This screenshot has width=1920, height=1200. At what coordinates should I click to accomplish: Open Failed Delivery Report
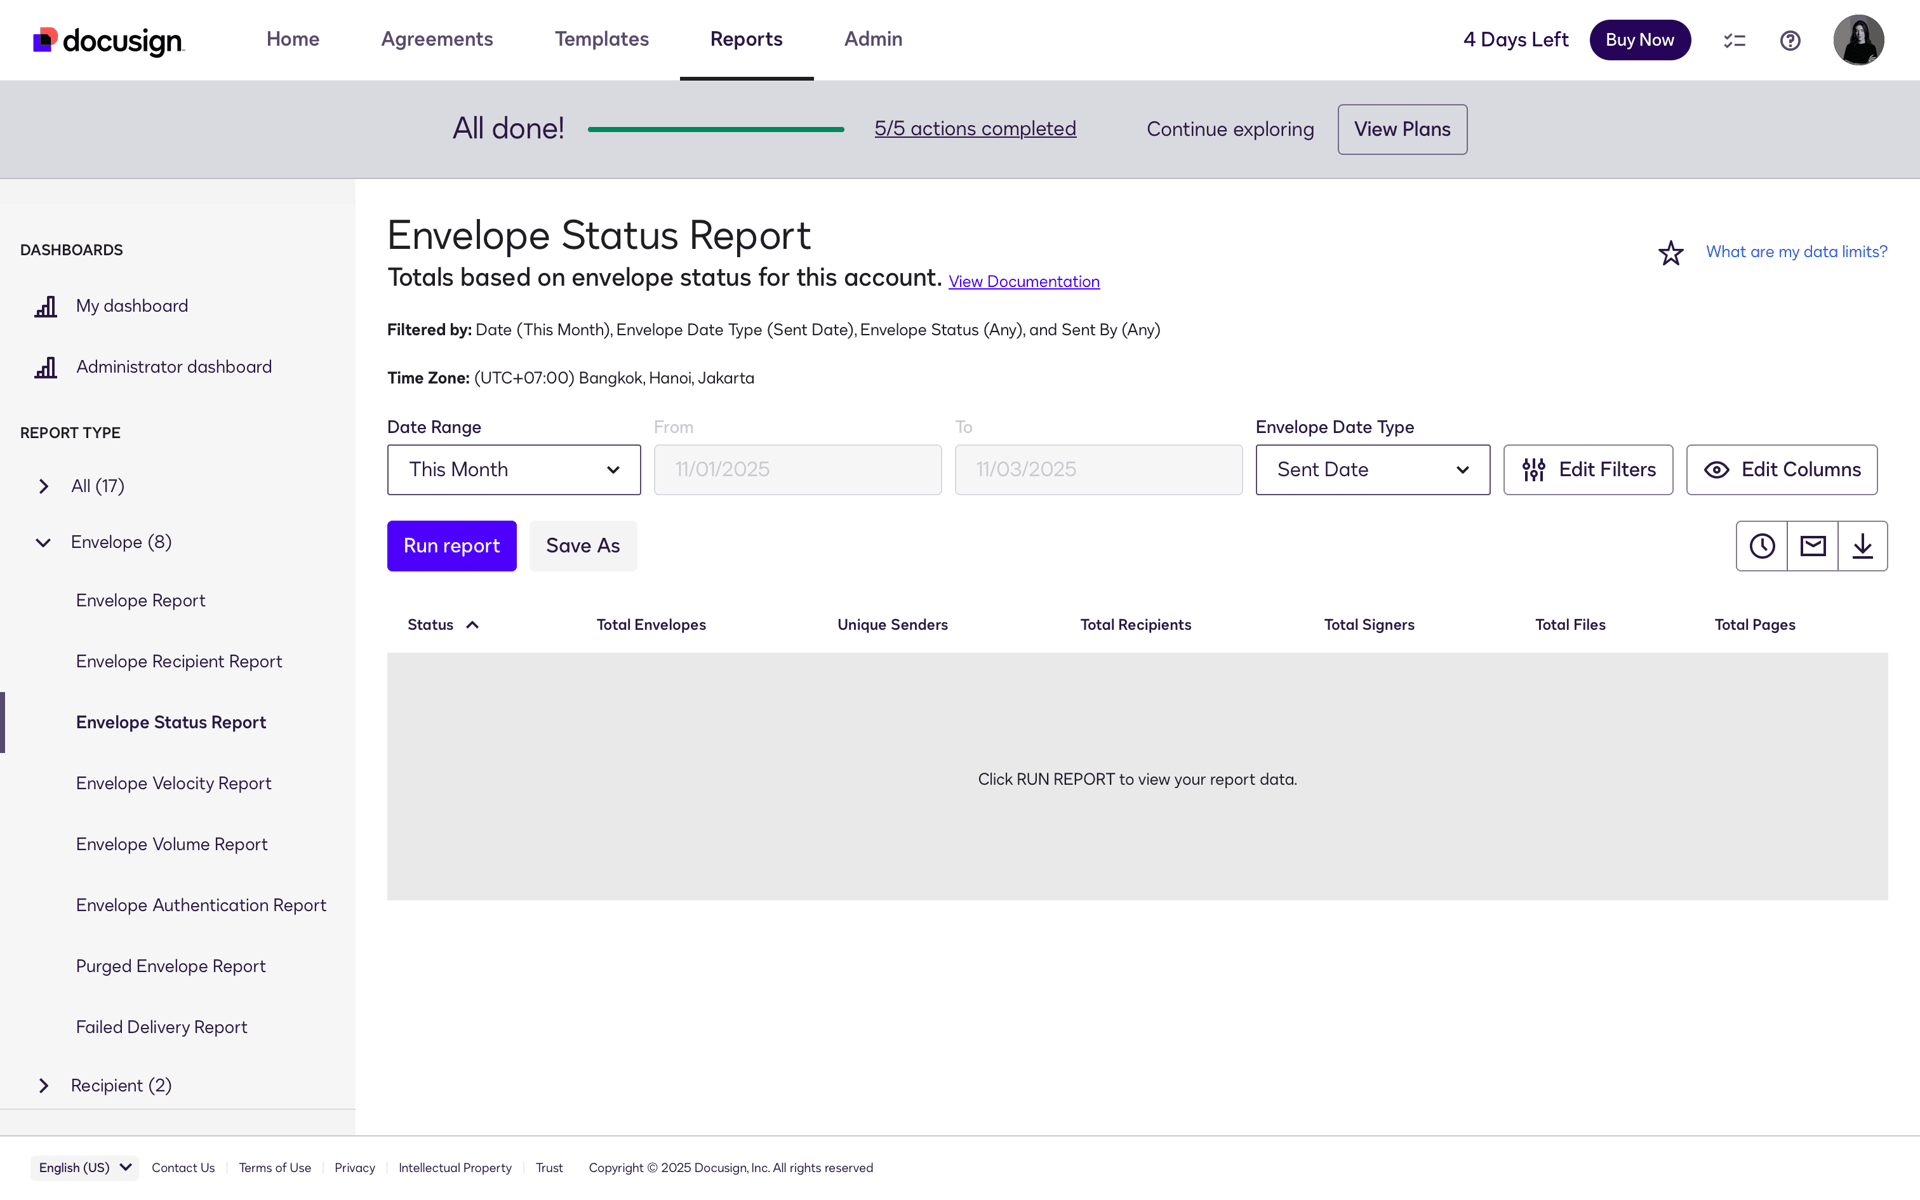161,1028
